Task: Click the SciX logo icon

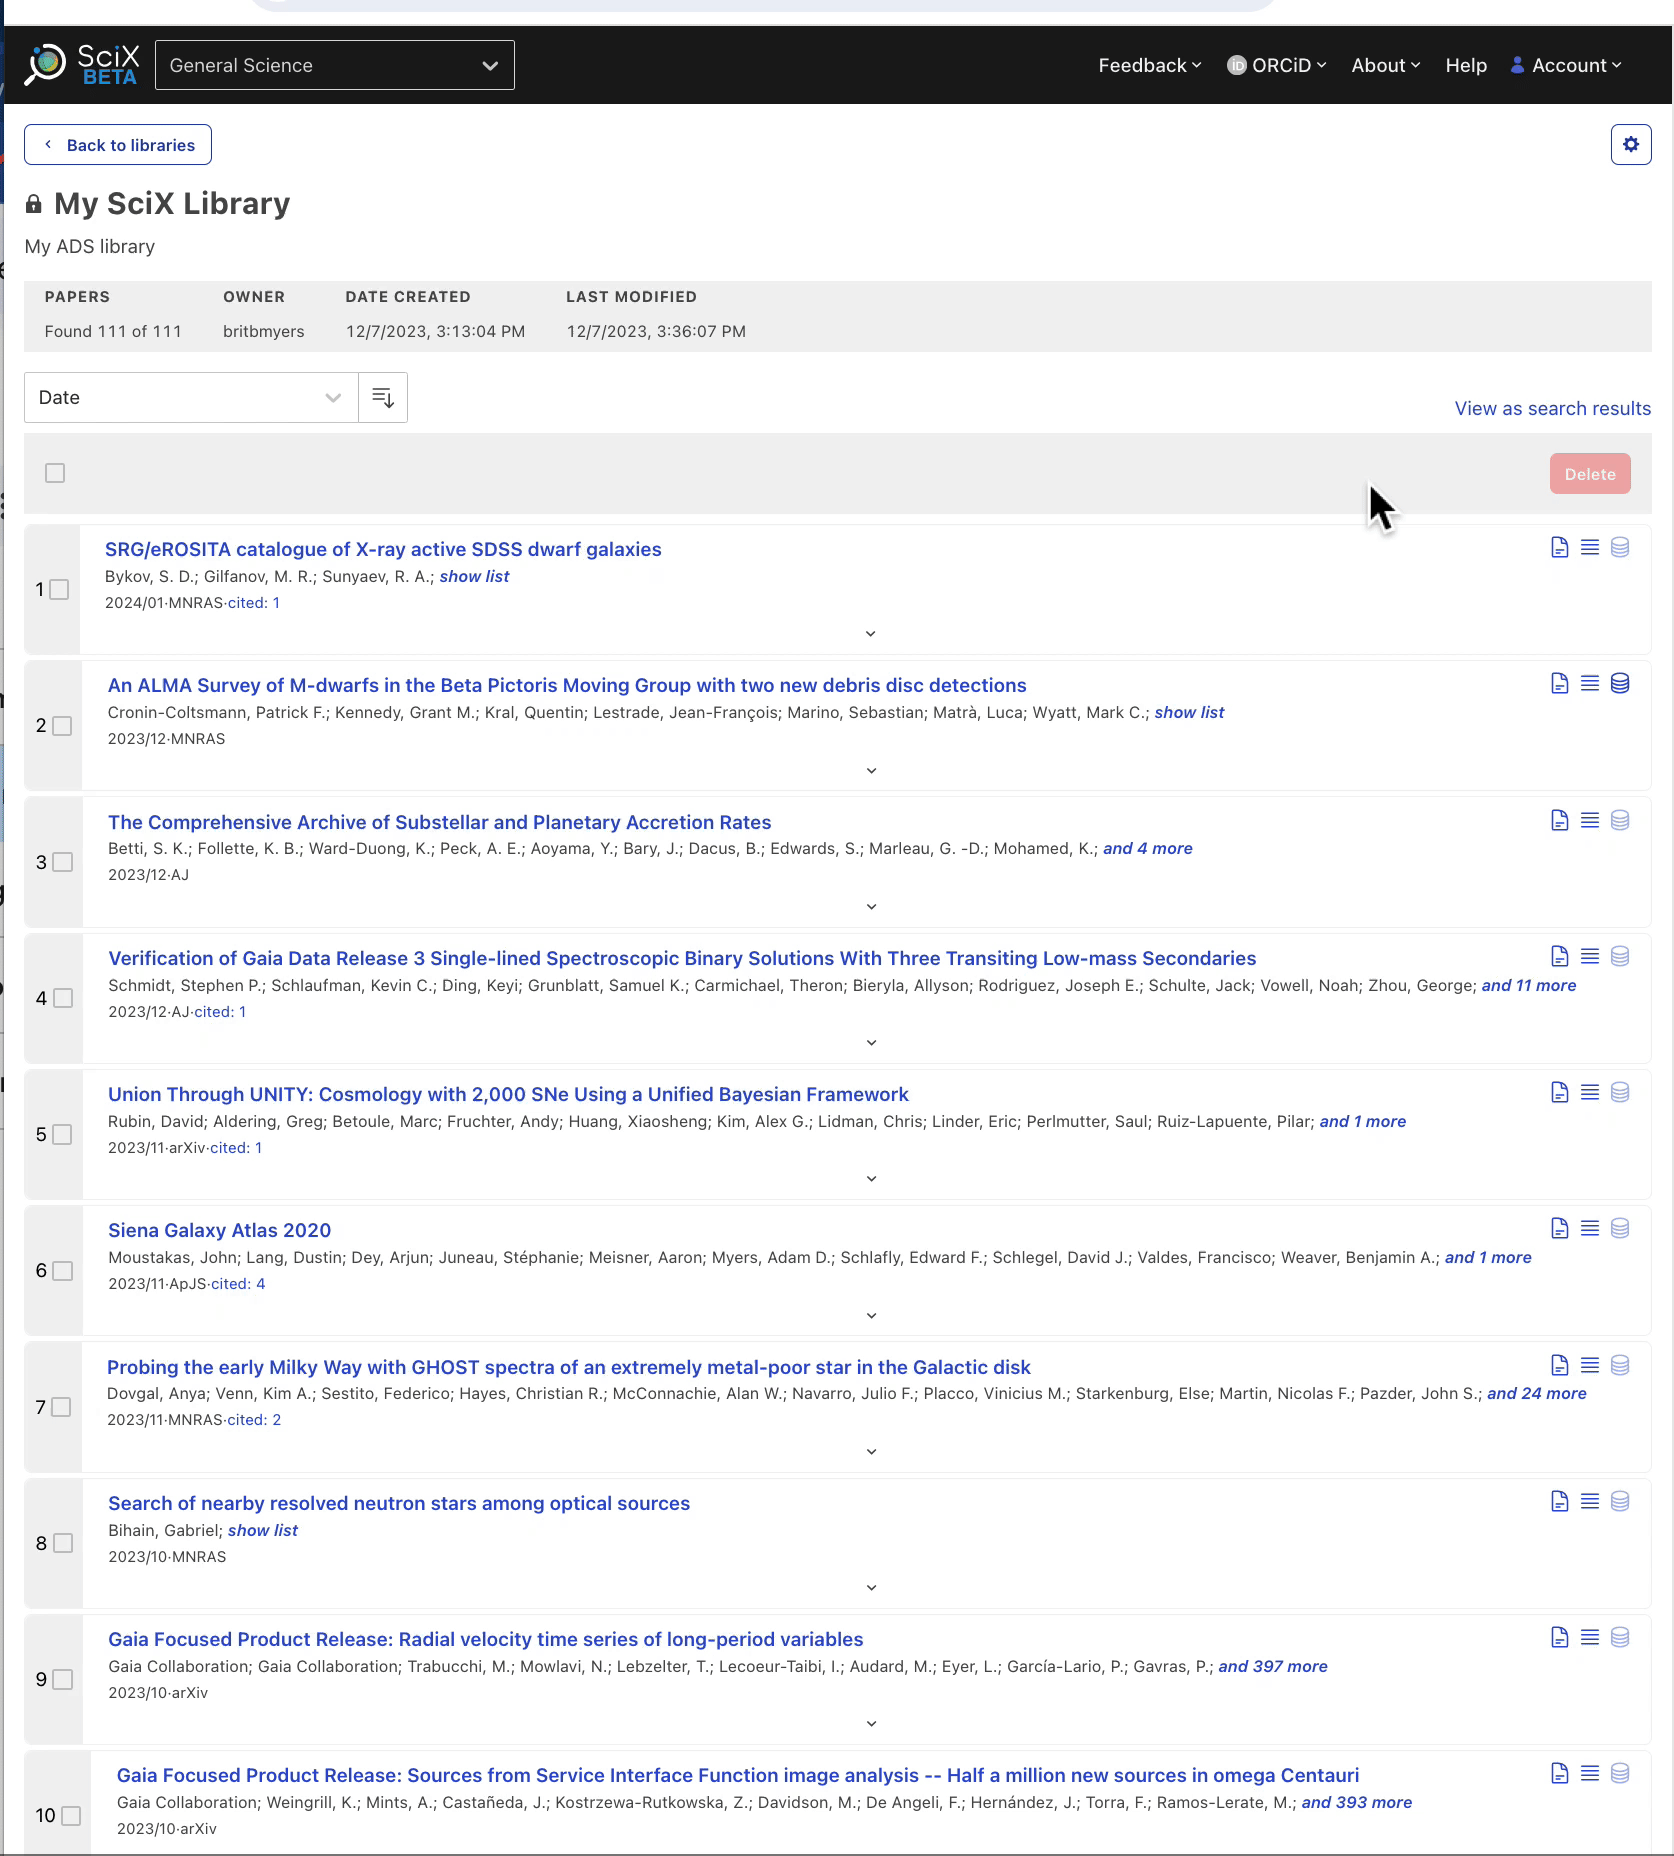Action: point(46,65)
